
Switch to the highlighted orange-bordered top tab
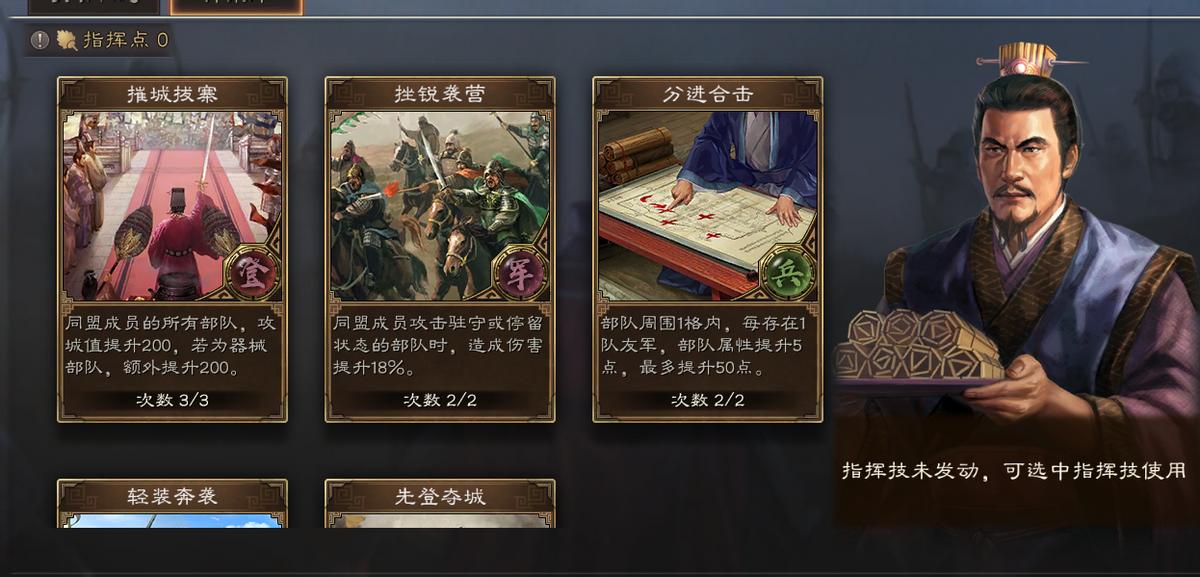237,6
